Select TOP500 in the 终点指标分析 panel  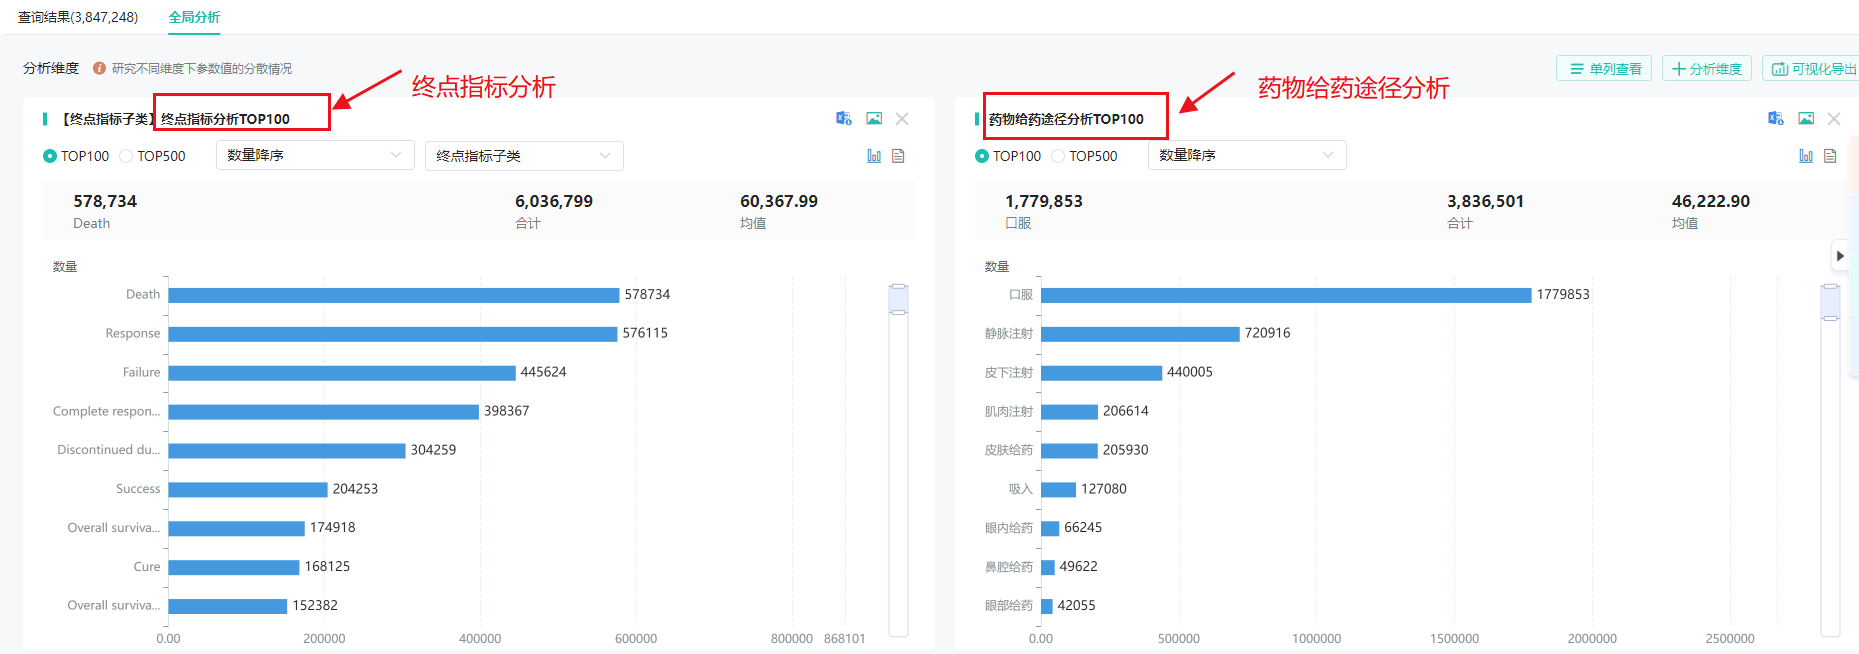(126, 156)
